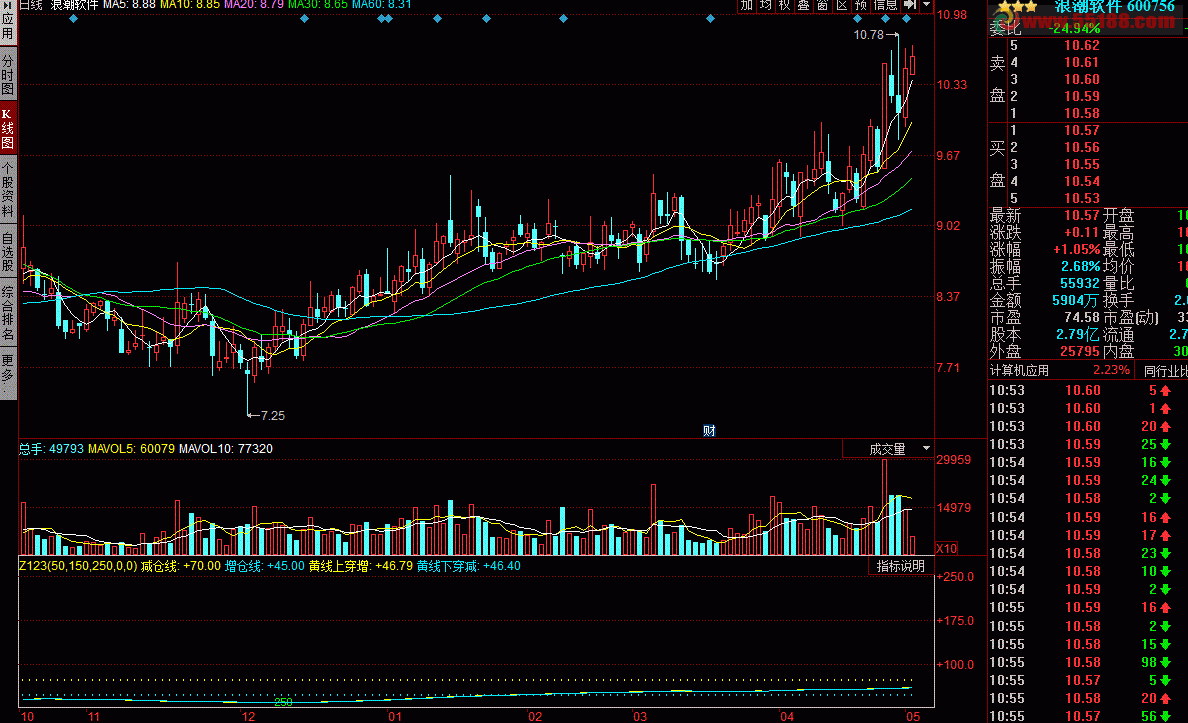Screen dimensions: 1188x723
Task: Click the 7.25 low price label
Action: pyautogui.click(x=273, y=415)
